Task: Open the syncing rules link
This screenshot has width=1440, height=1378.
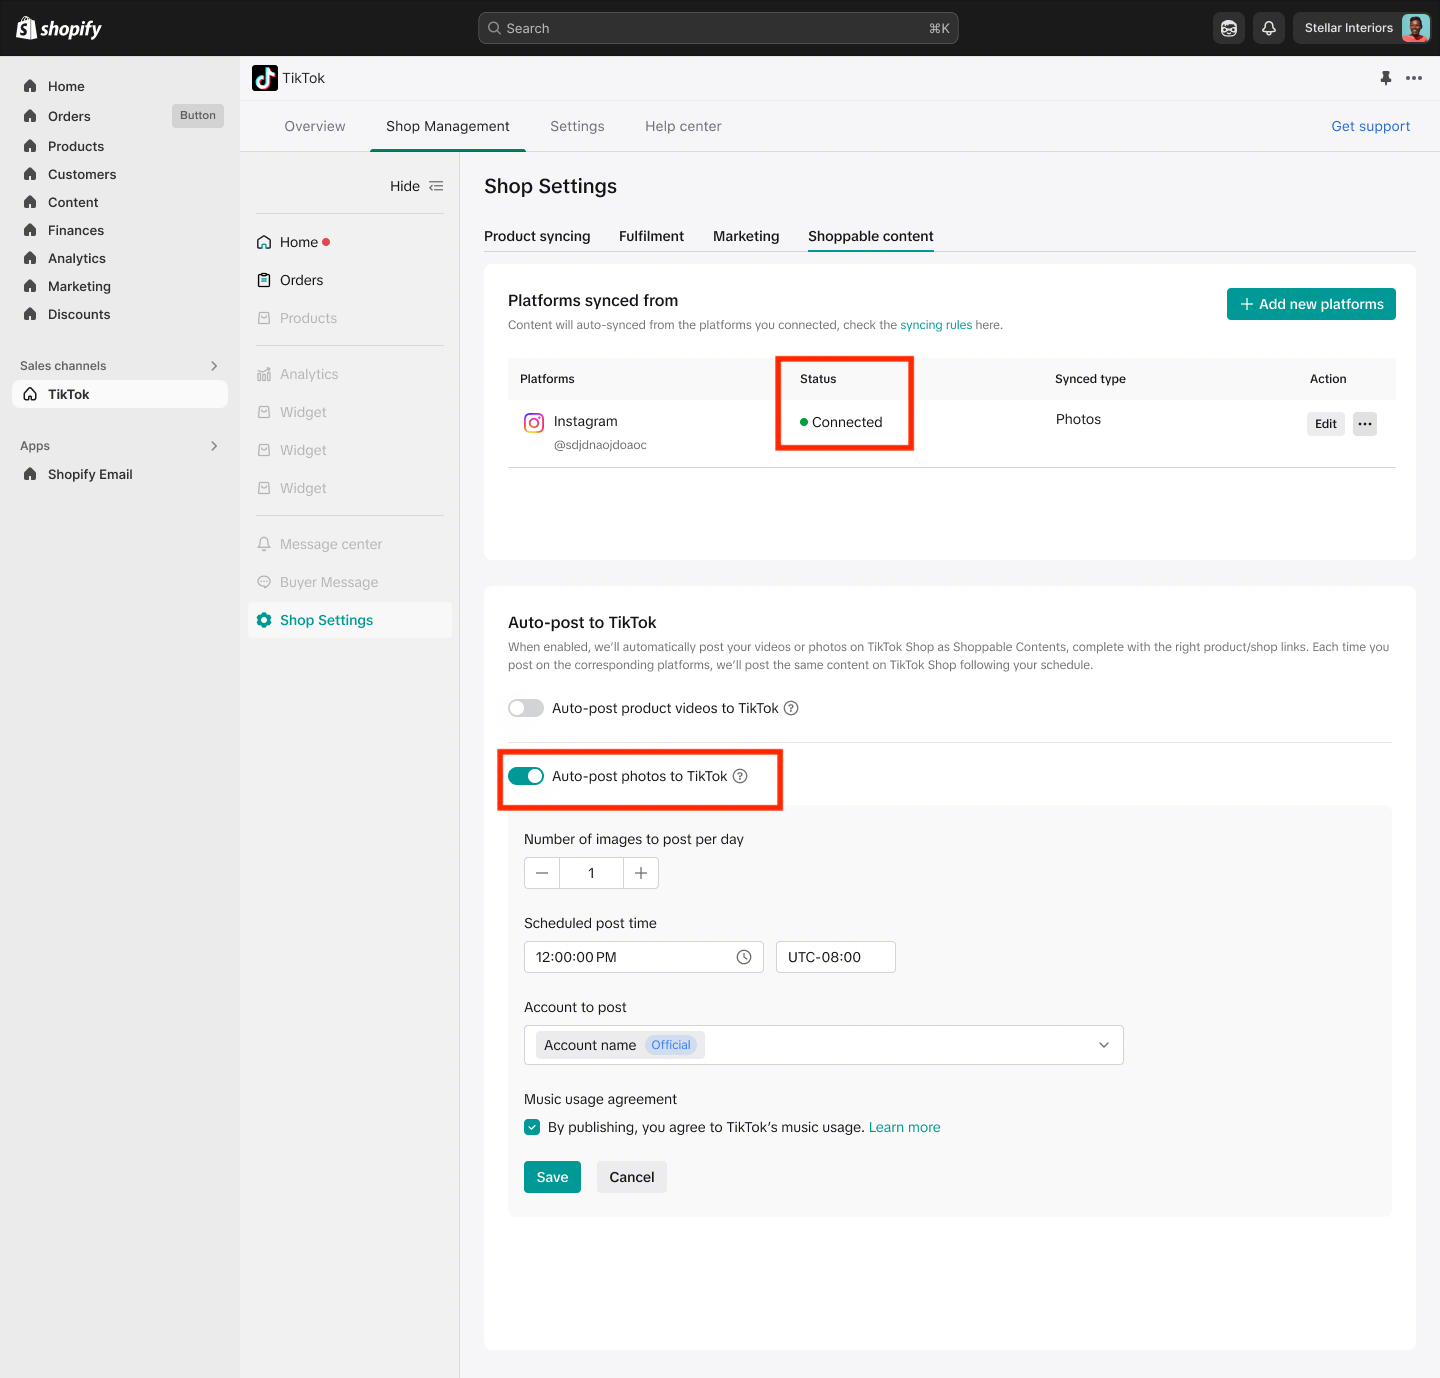Action: tap(936, 325)
